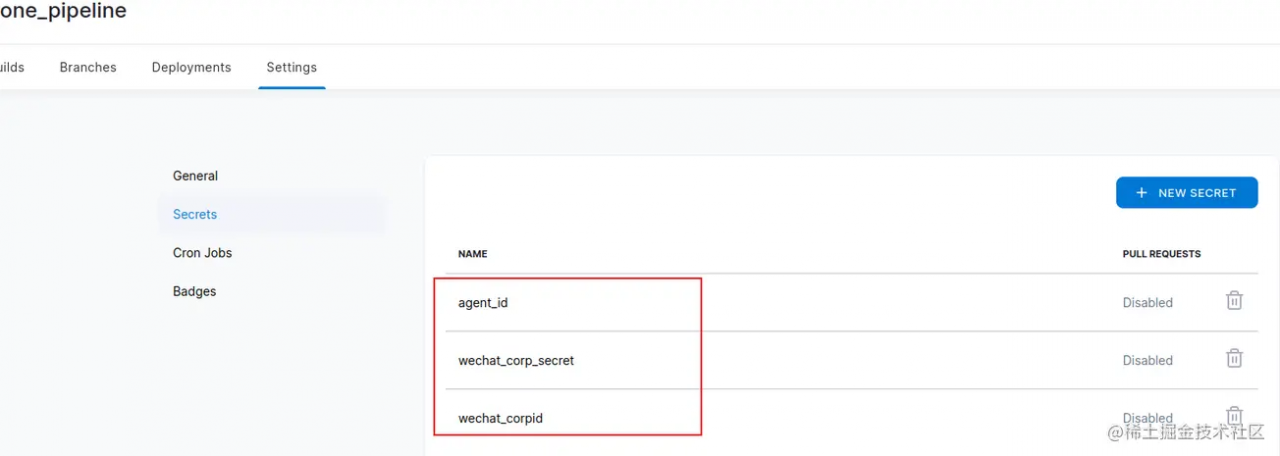Open the Branches tab
This screenshot has height=456, width=1280.
[x=88, y=68]
